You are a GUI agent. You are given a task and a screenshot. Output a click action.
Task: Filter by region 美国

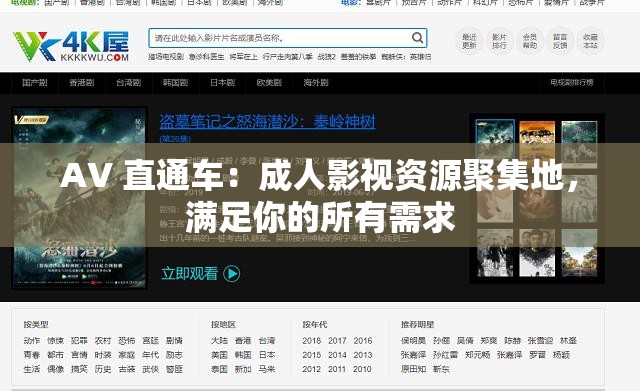click(x=219, y=355)
